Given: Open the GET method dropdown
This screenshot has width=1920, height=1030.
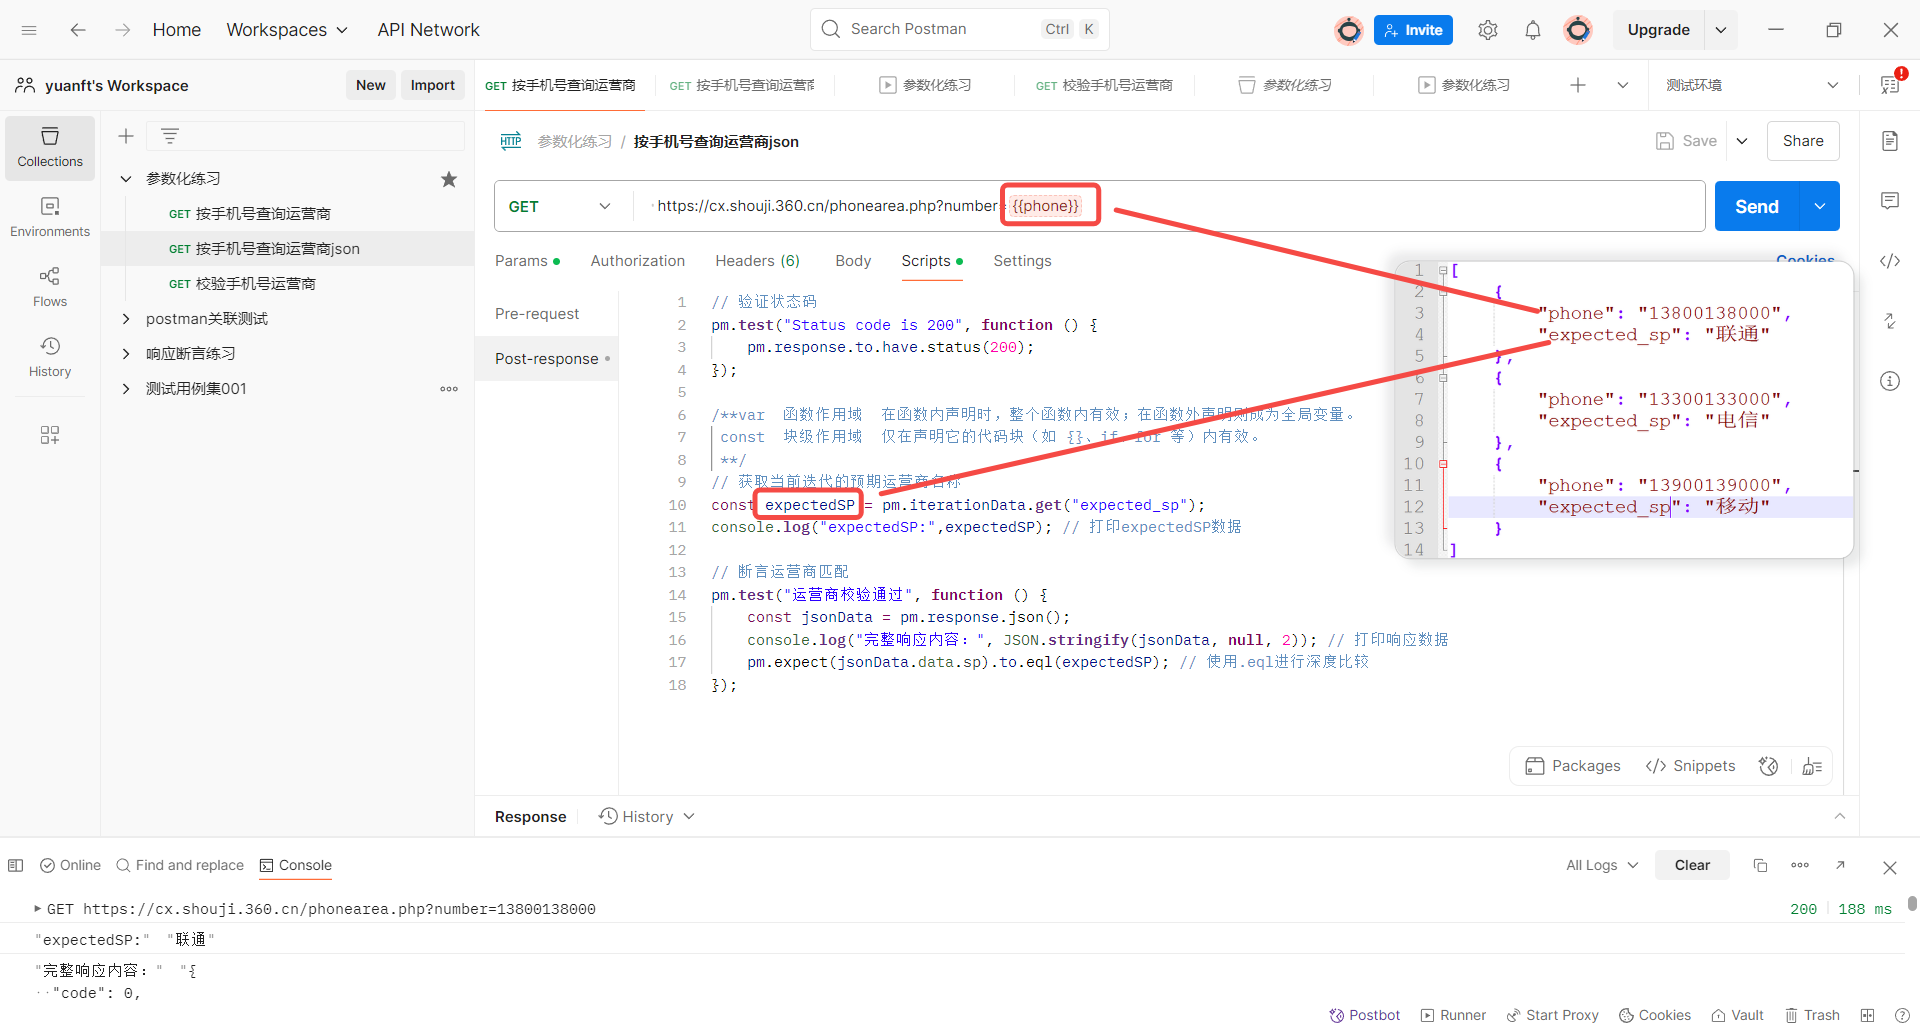Looking at the screenshot, I should coord(560,206).
